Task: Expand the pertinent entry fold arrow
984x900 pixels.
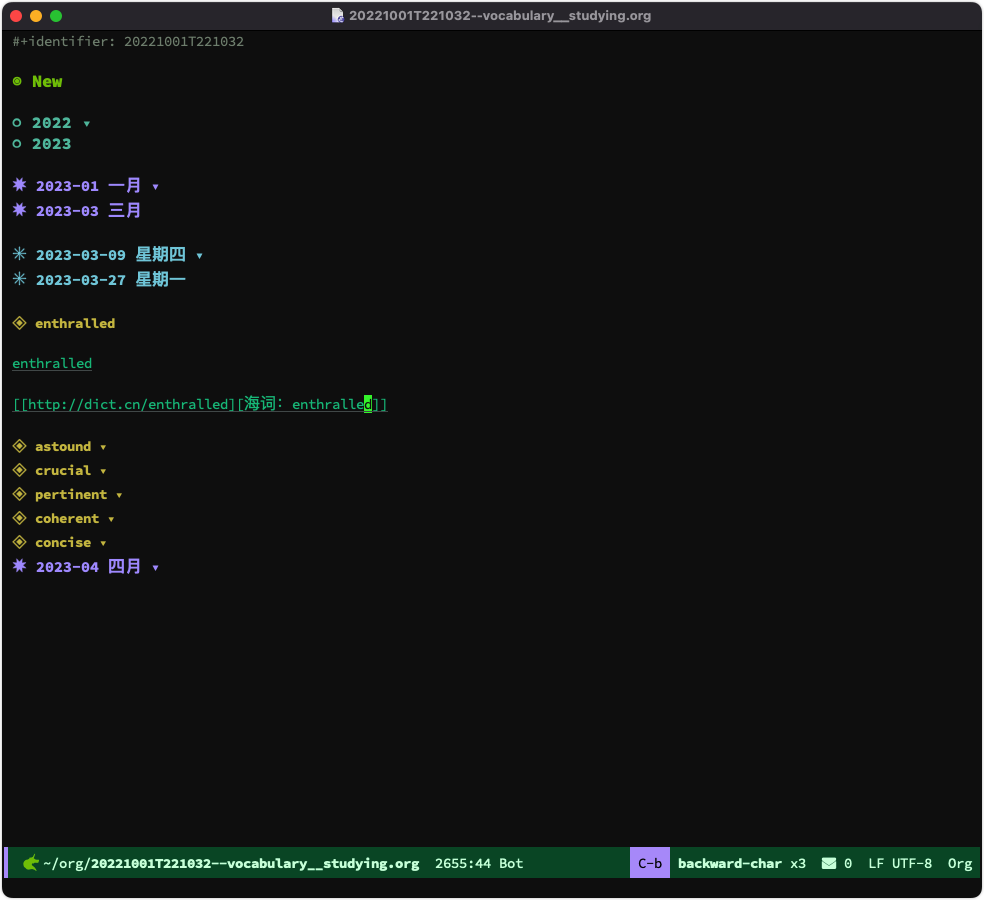Action: point(119,496)
